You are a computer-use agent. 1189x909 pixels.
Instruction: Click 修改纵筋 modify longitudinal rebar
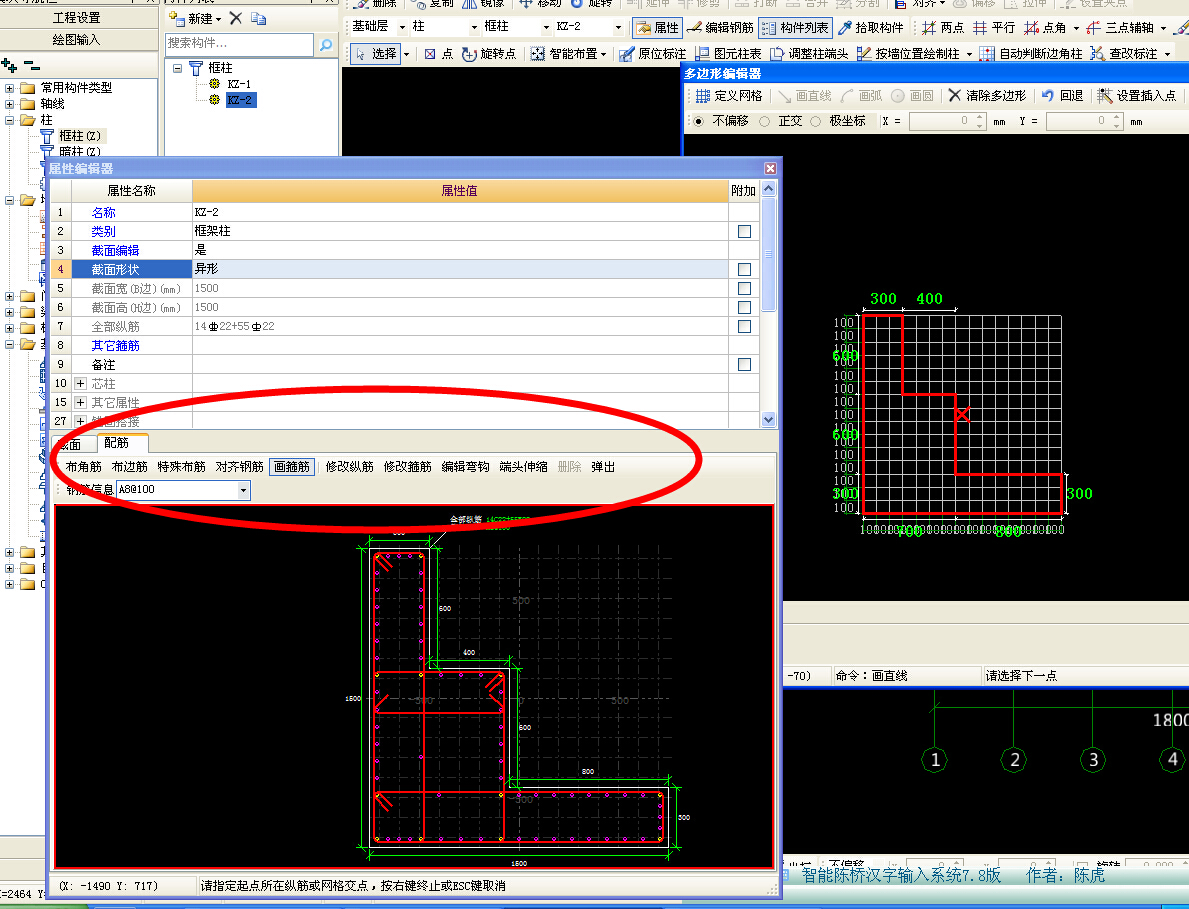(x=350, y=467)
